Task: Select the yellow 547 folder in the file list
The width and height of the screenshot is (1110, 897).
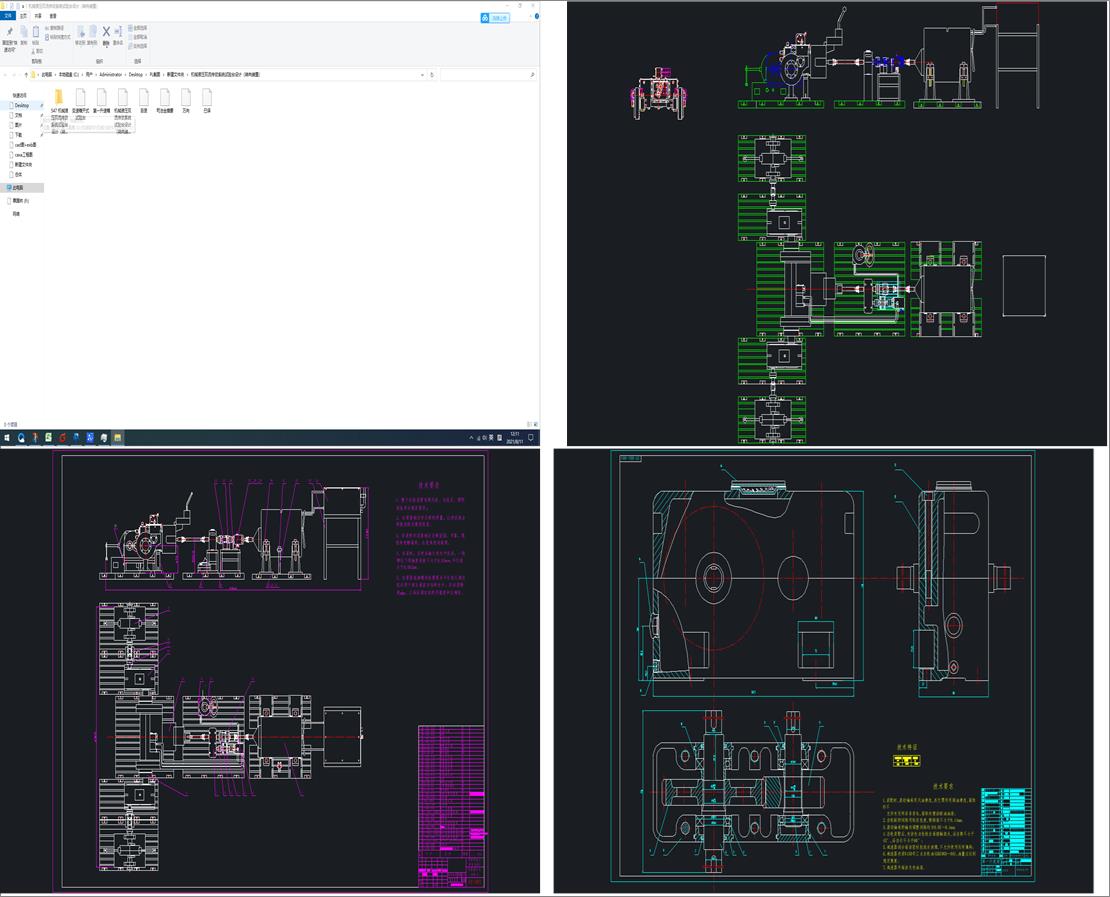Action: pos(59,110)
